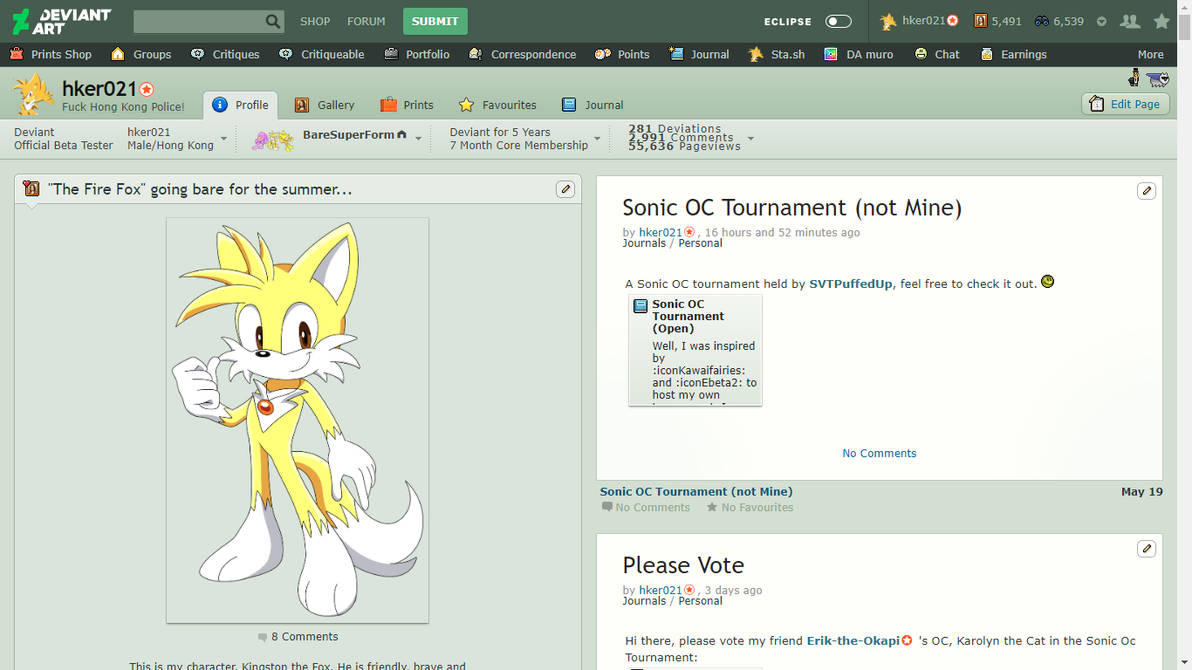
Task: Click the friends silhouettes icon in header
Action: click(1130, 21)
